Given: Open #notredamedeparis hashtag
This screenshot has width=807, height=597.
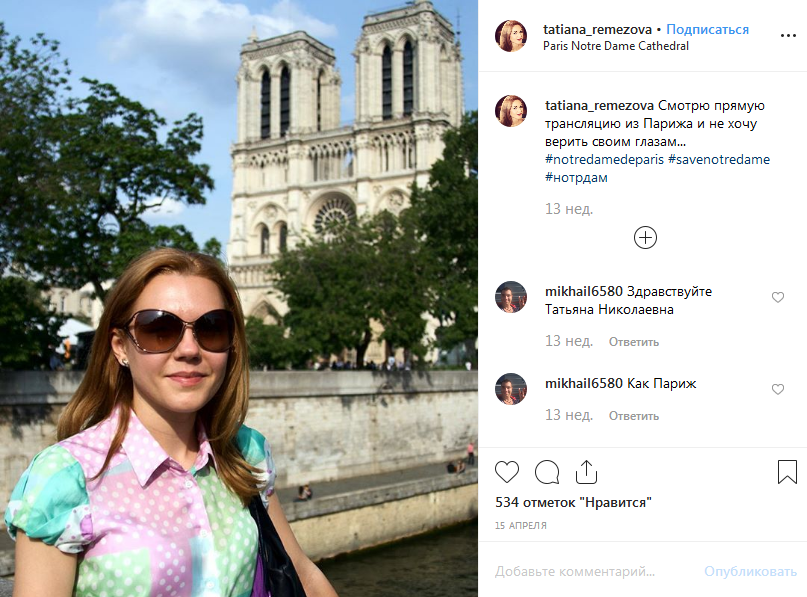Looking at the screenshot, I should (601, 160).
